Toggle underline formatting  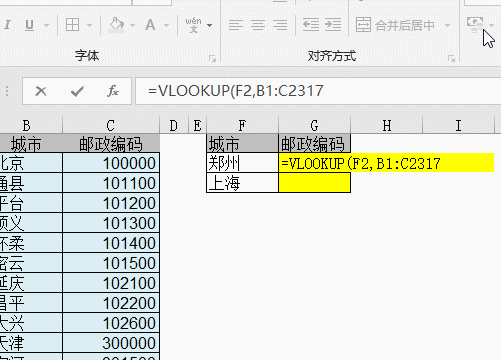29,25
